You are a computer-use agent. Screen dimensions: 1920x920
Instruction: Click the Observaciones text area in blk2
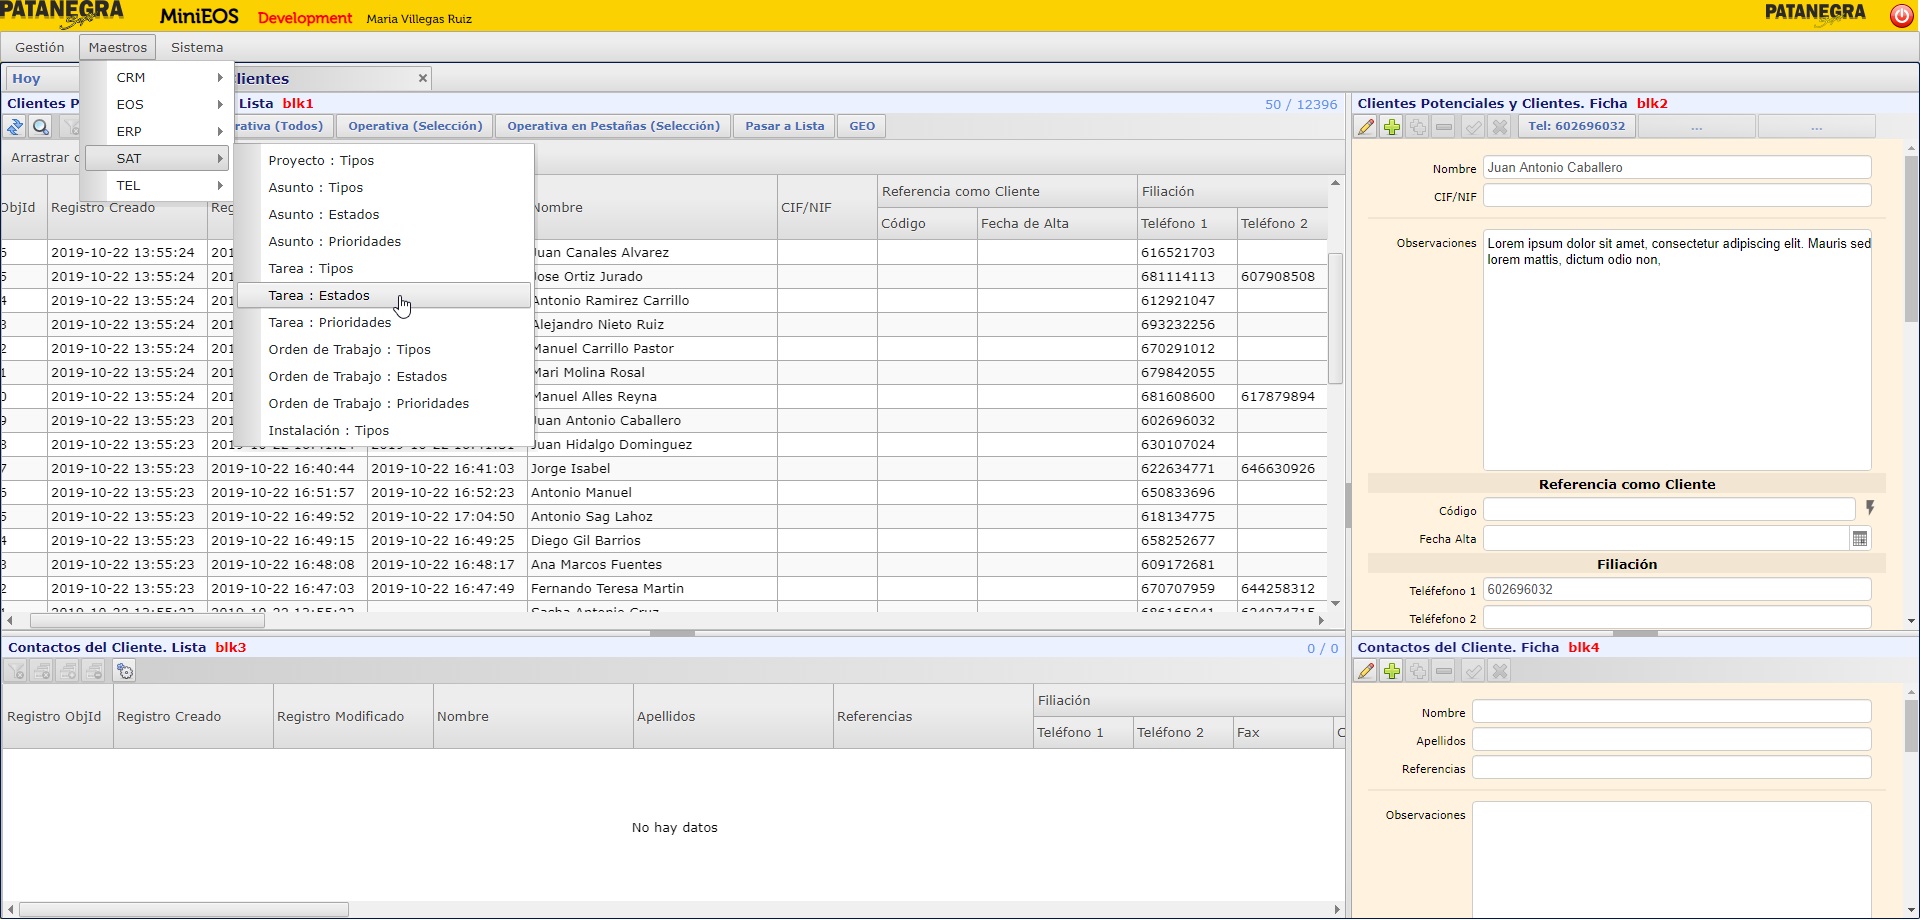(1677, 351)
